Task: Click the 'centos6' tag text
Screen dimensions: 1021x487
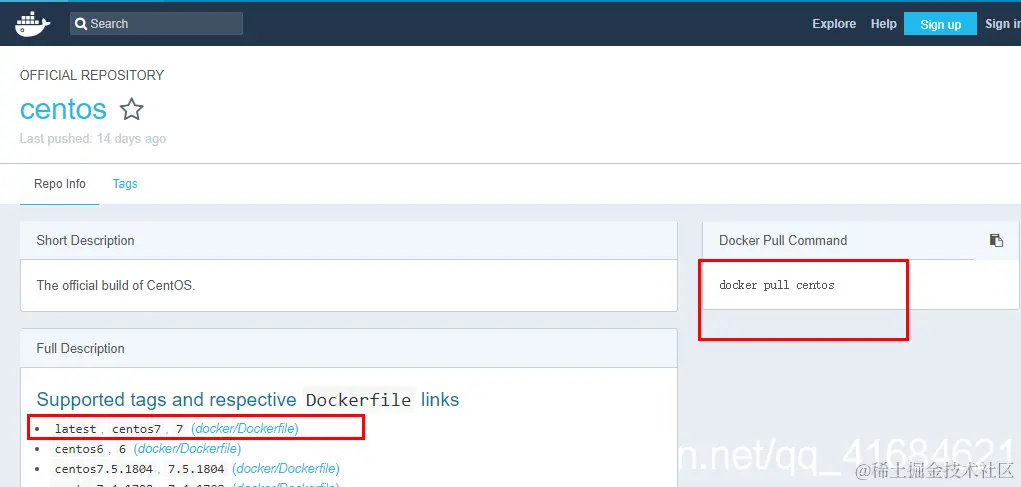Action: click(x=79, y=449)
